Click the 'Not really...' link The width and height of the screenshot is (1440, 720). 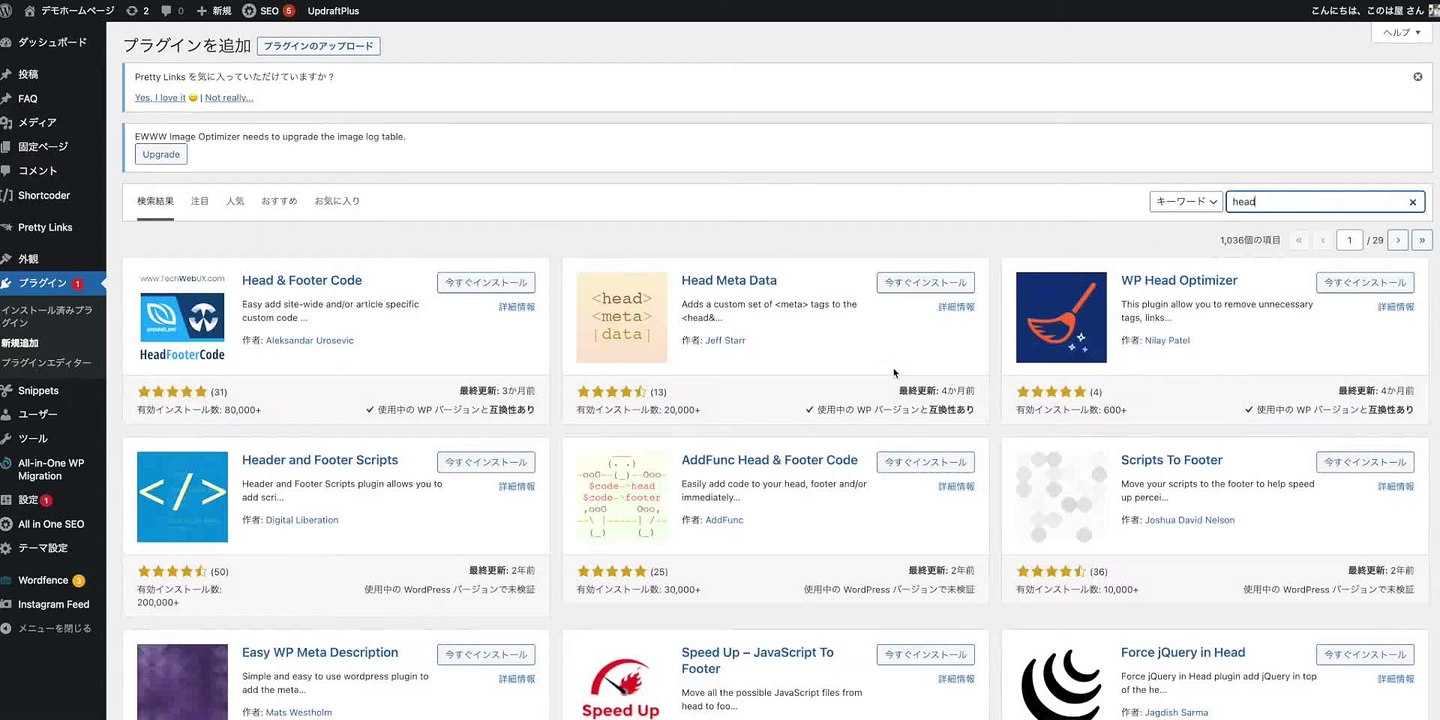pos(229,98)
